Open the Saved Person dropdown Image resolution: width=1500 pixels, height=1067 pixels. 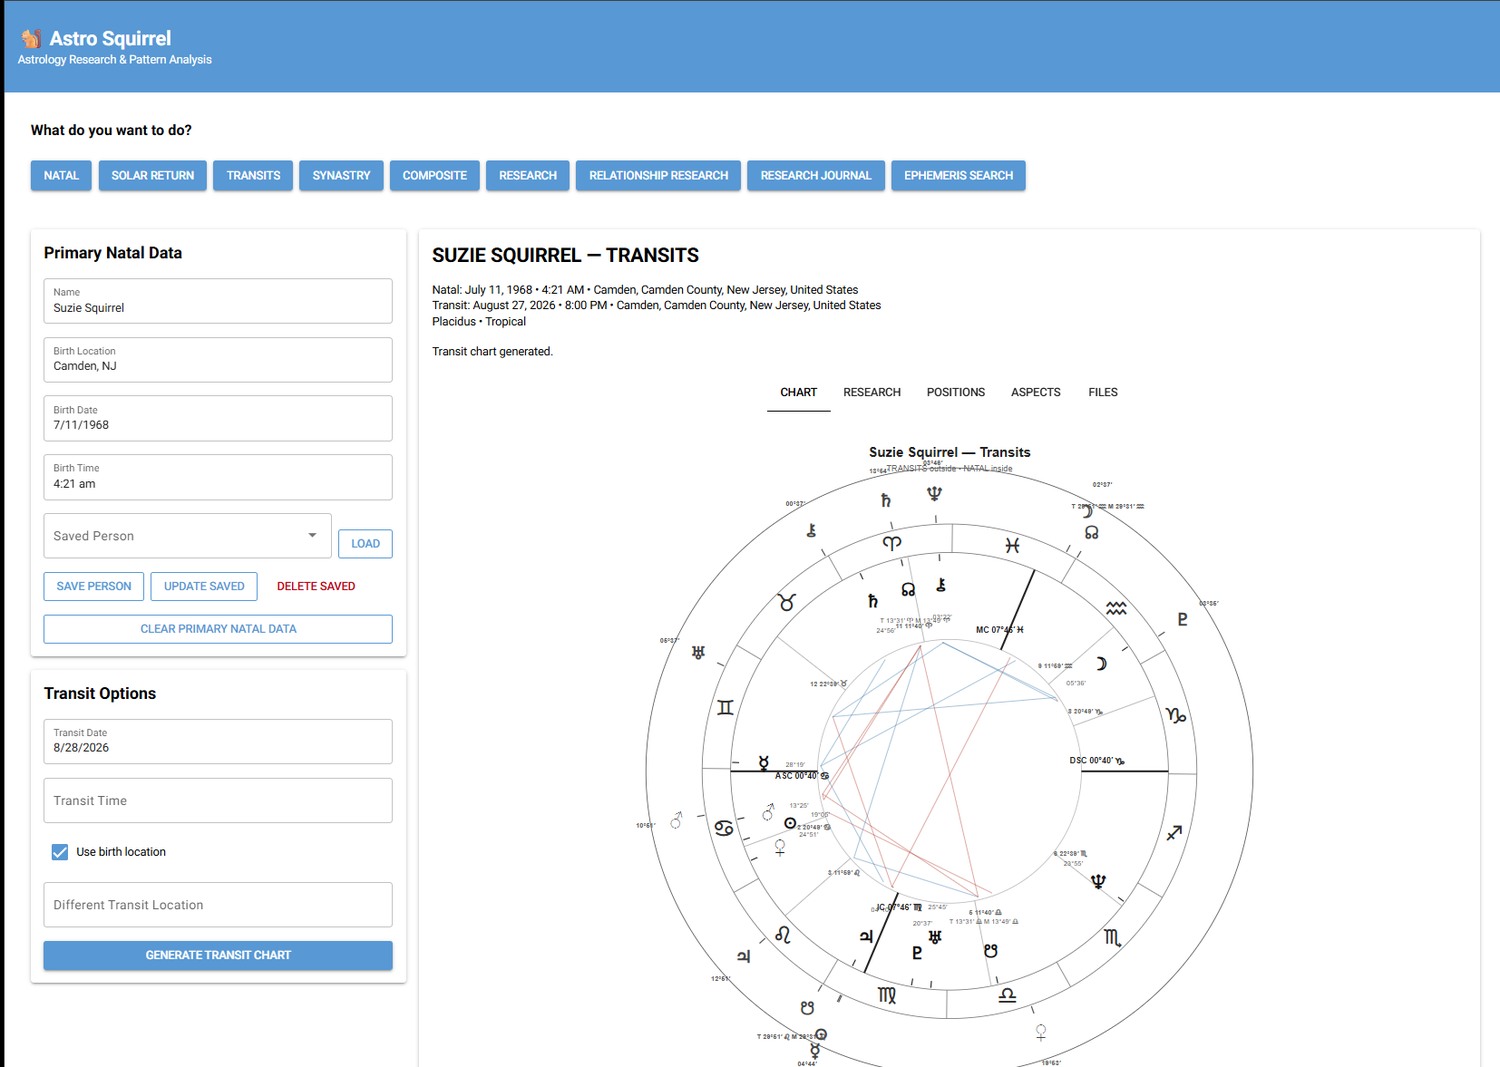187,536
